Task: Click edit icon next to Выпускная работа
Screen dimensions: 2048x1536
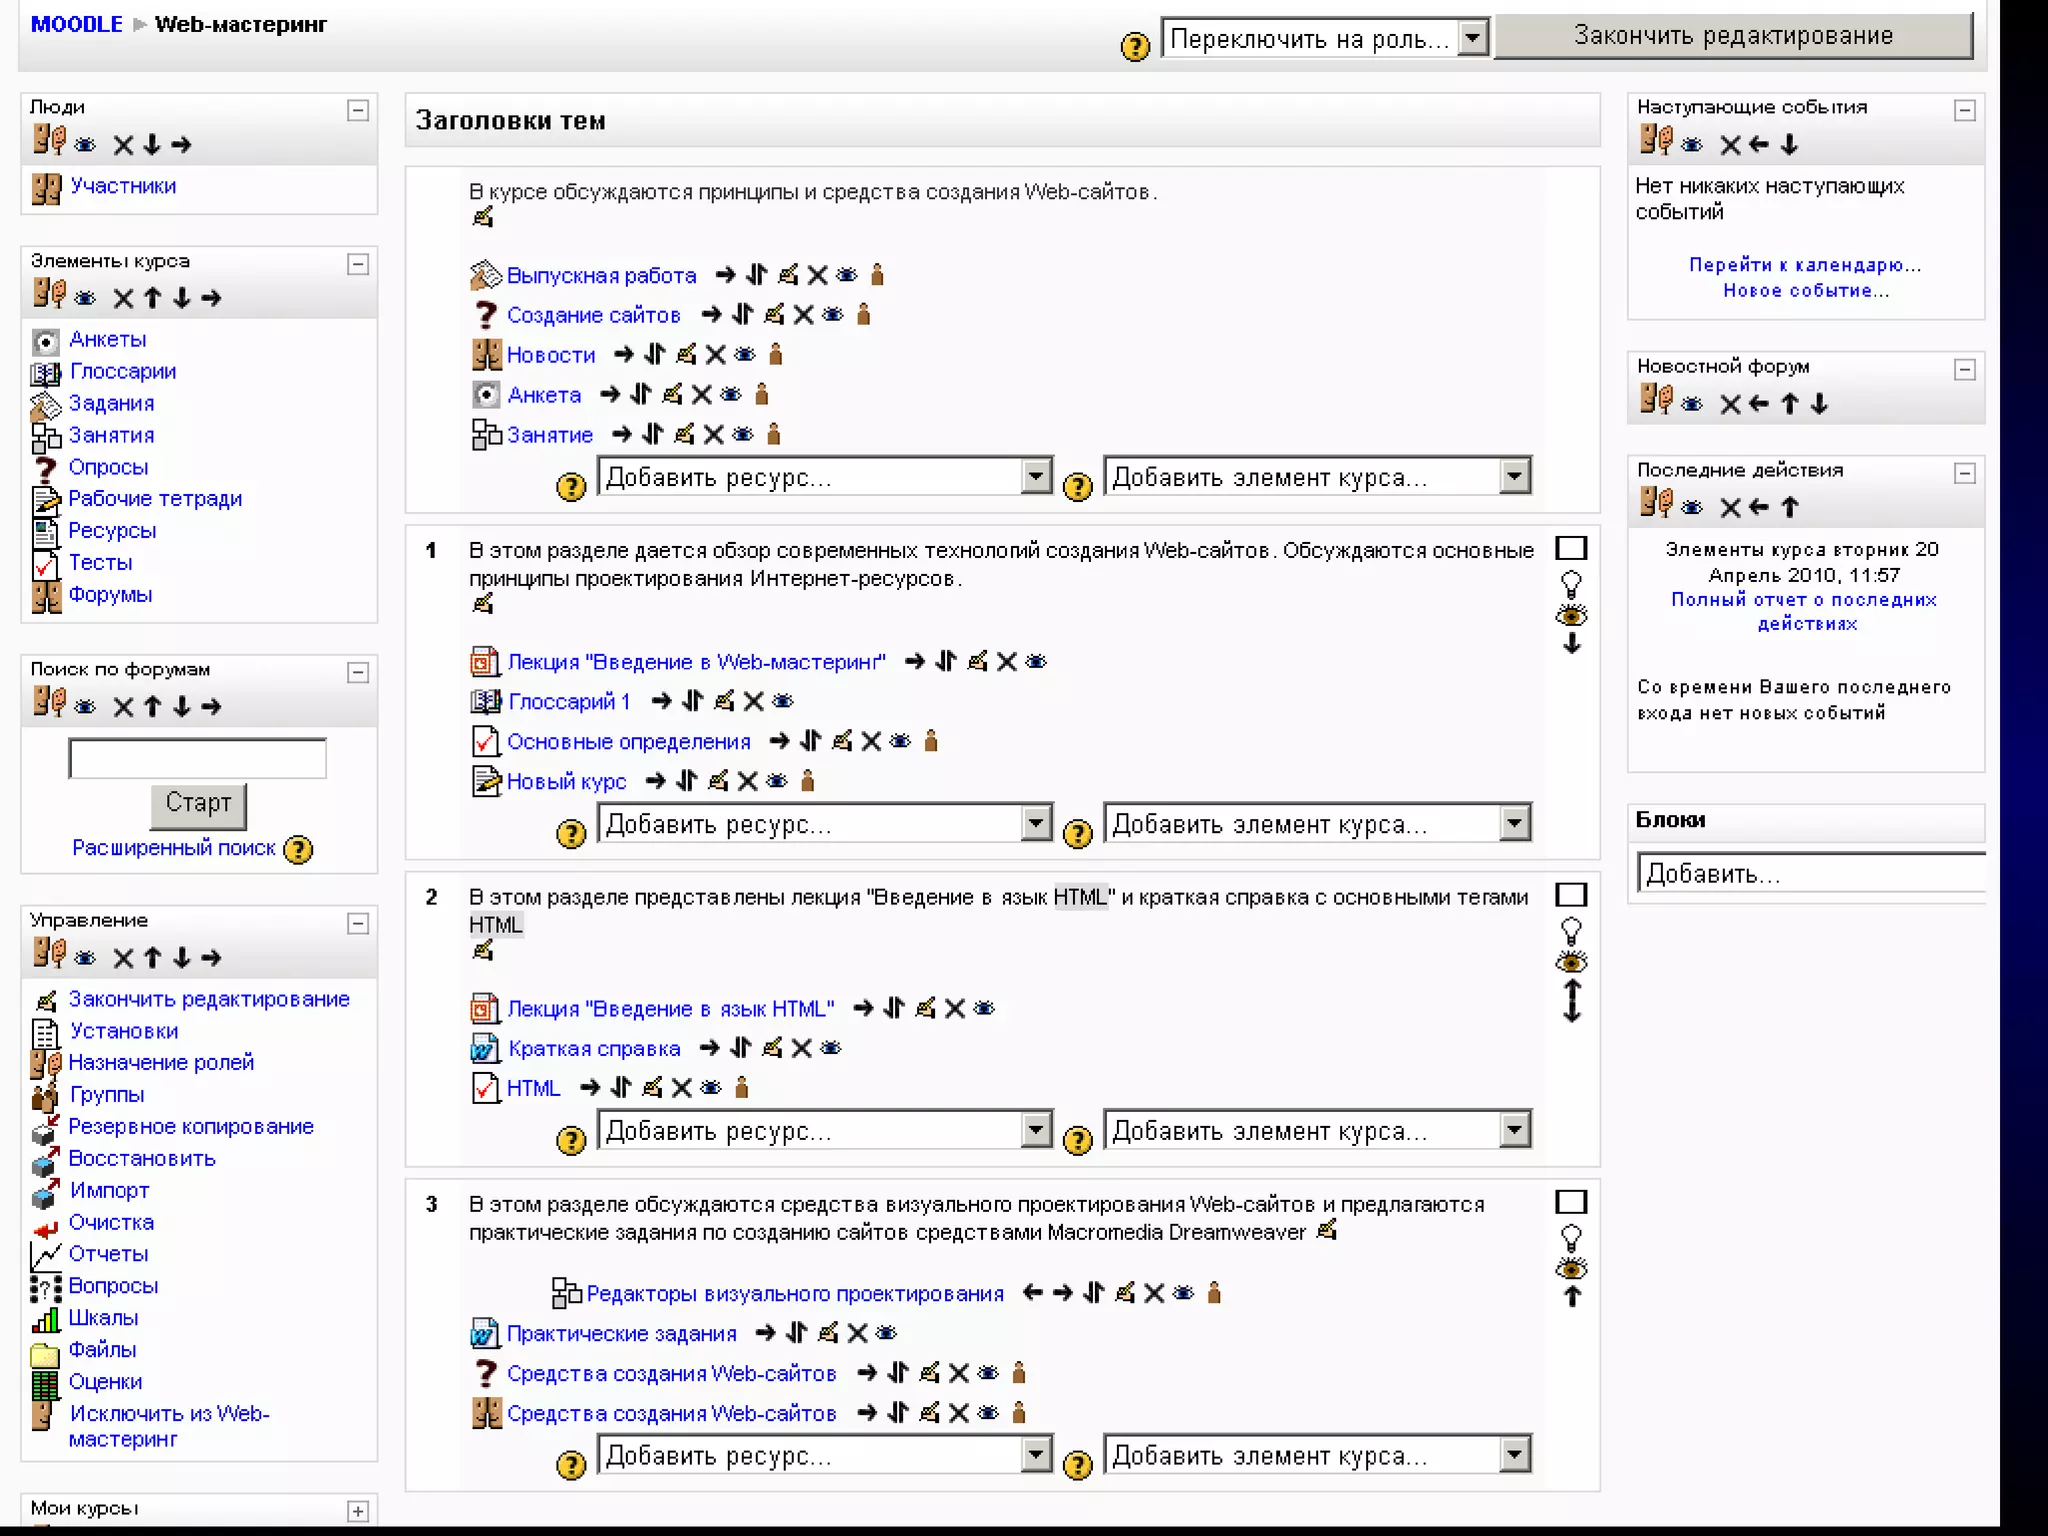Action: [788, 275]
